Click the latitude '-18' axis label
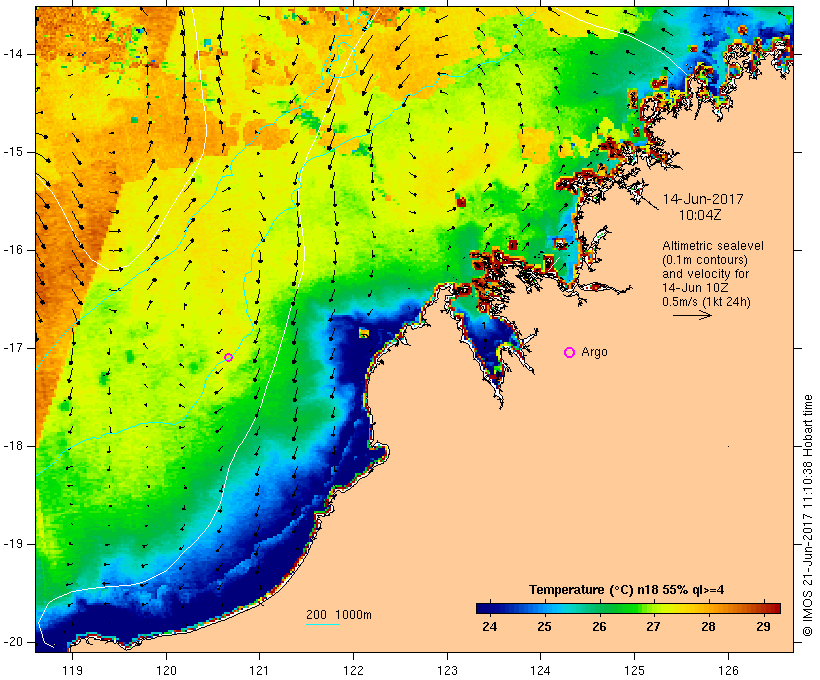Viewport: 820px width, 680px height. [13, 446]
